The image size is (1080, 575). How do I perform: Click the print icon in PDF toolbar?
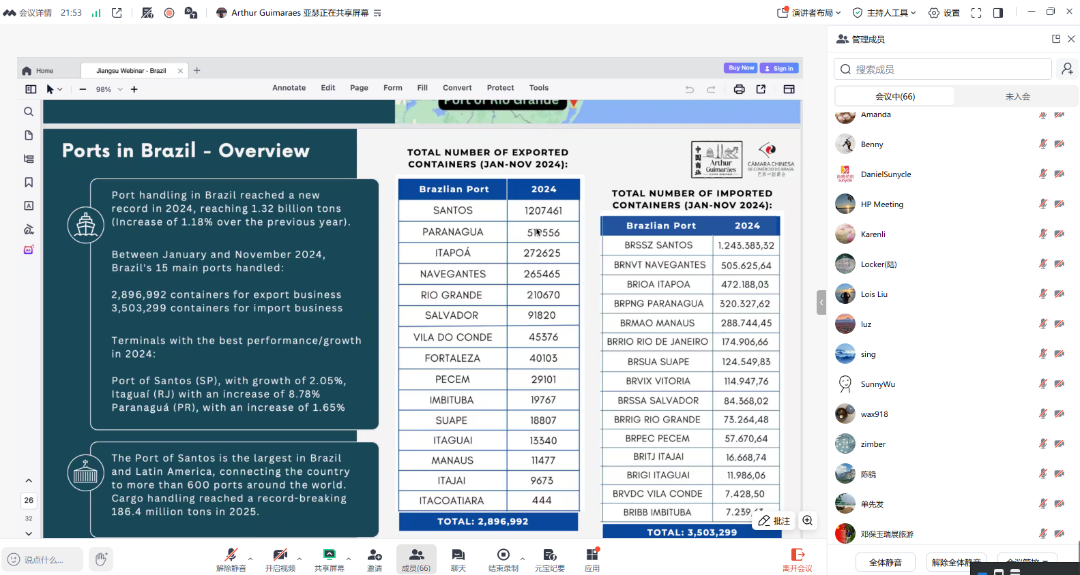click(739, 89)
